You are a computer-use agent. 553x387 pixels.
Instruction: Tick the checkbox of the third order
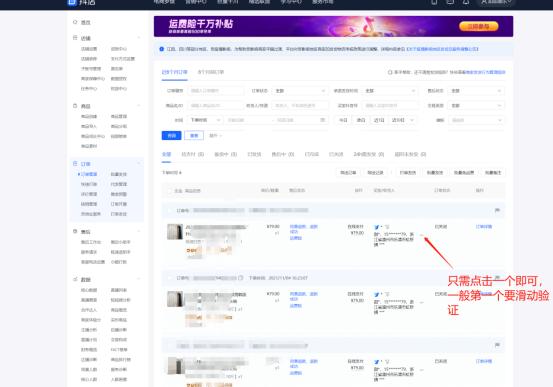(170, 345)
